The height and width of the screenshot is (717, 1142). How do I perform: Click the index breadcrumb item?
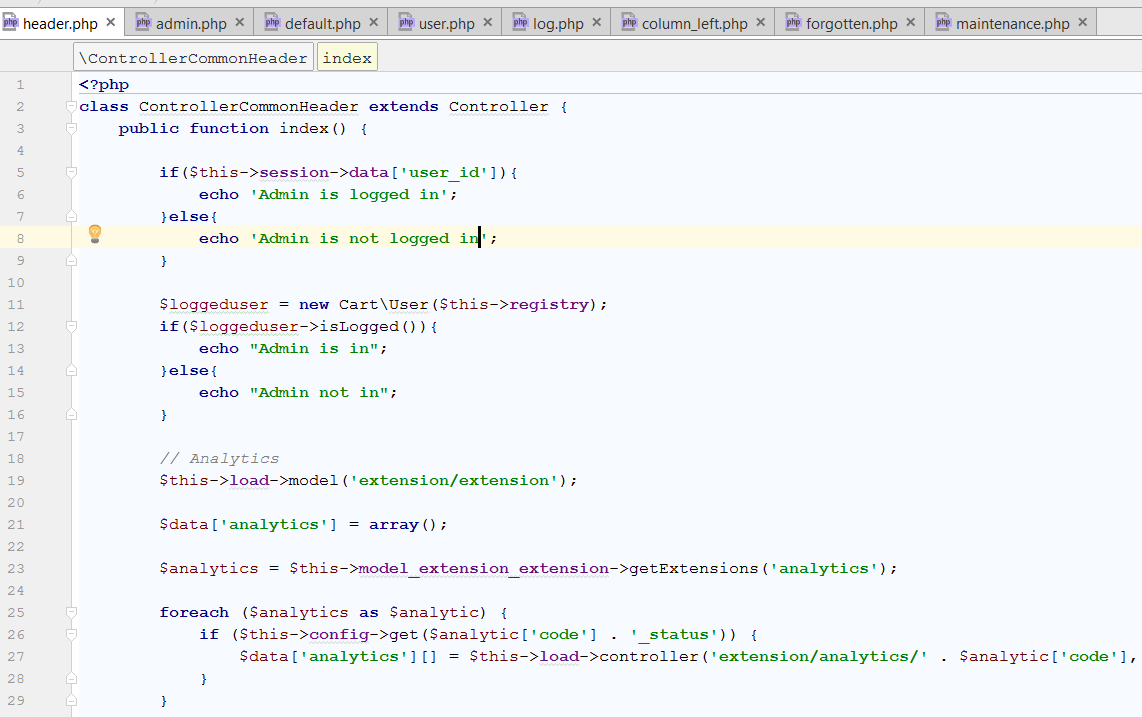pyautogui.click(x=347, y=58)
